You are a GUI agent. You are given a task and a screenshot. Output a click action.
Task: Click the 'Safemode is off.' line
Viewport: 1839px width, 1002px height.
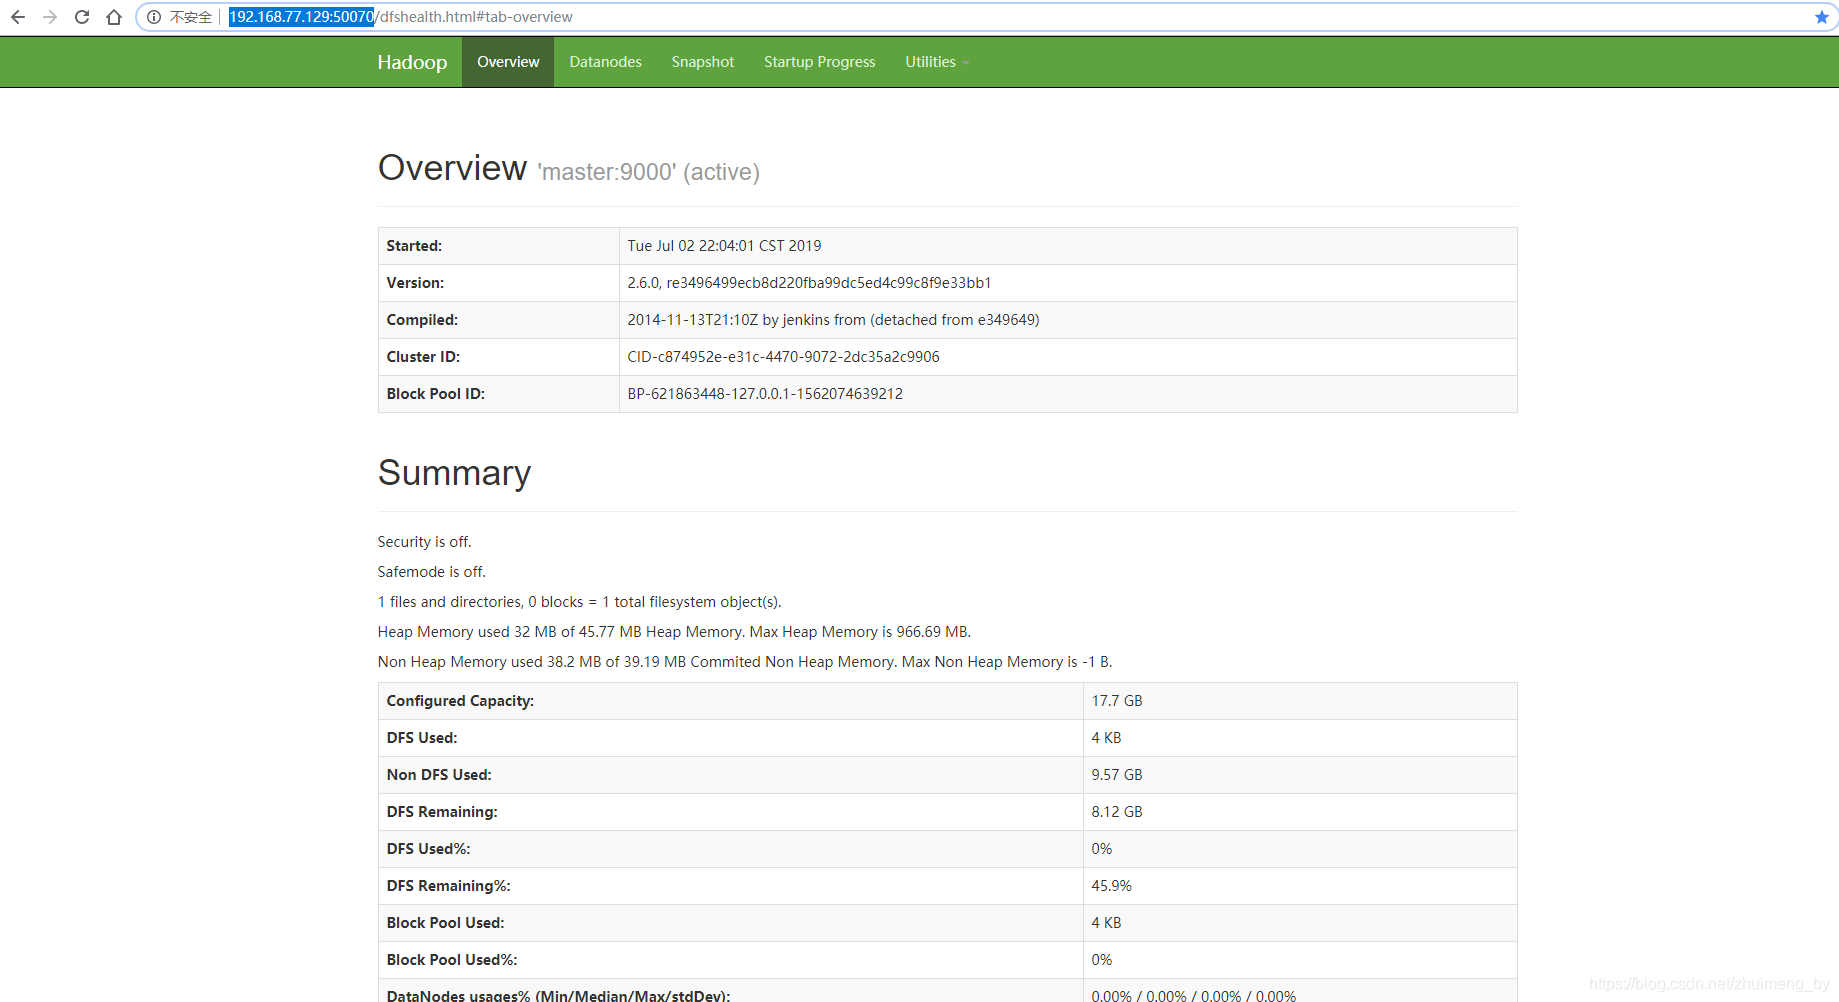point(431,572)
